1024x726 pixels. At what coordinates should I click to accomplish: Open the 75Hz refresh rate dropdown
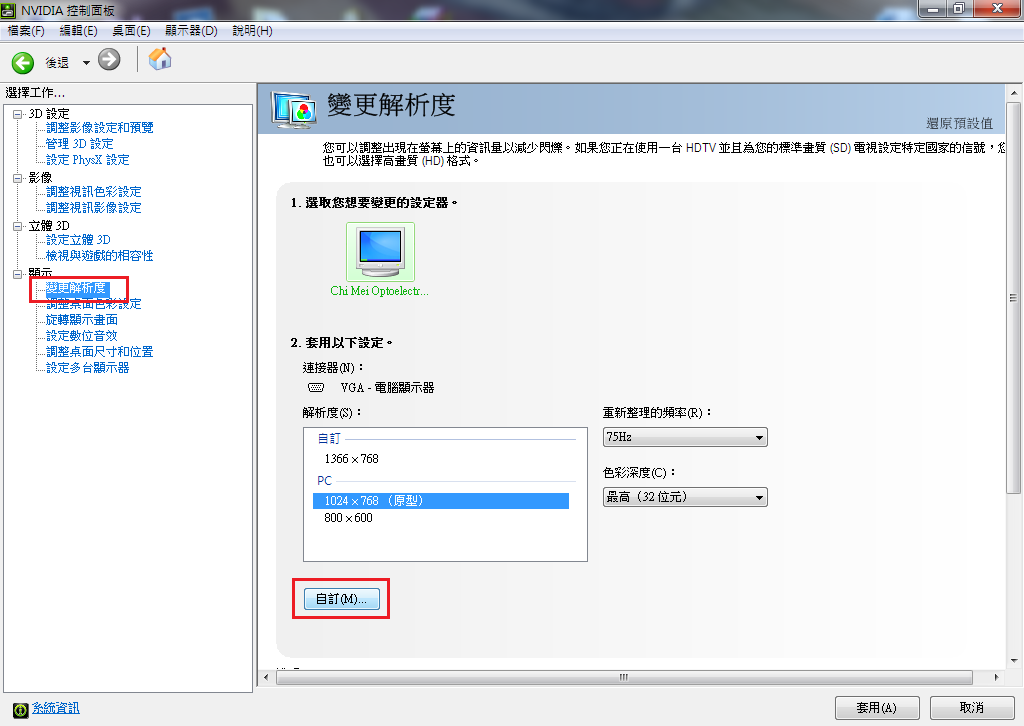[685, 437]
